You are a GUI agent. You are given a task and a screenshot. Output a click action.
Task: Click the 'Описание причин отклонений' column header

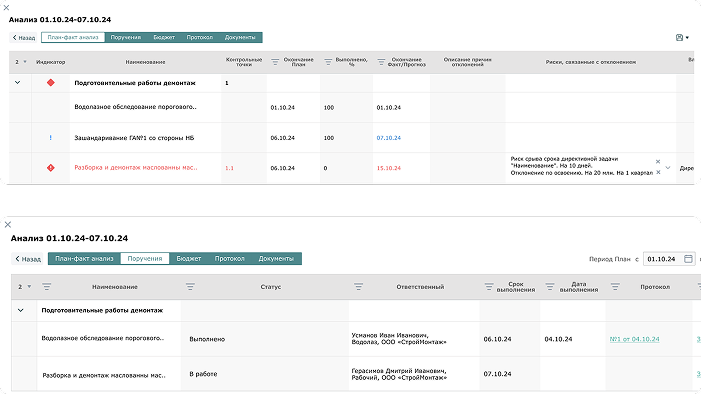pyautogui.click(x=468, y=62)
